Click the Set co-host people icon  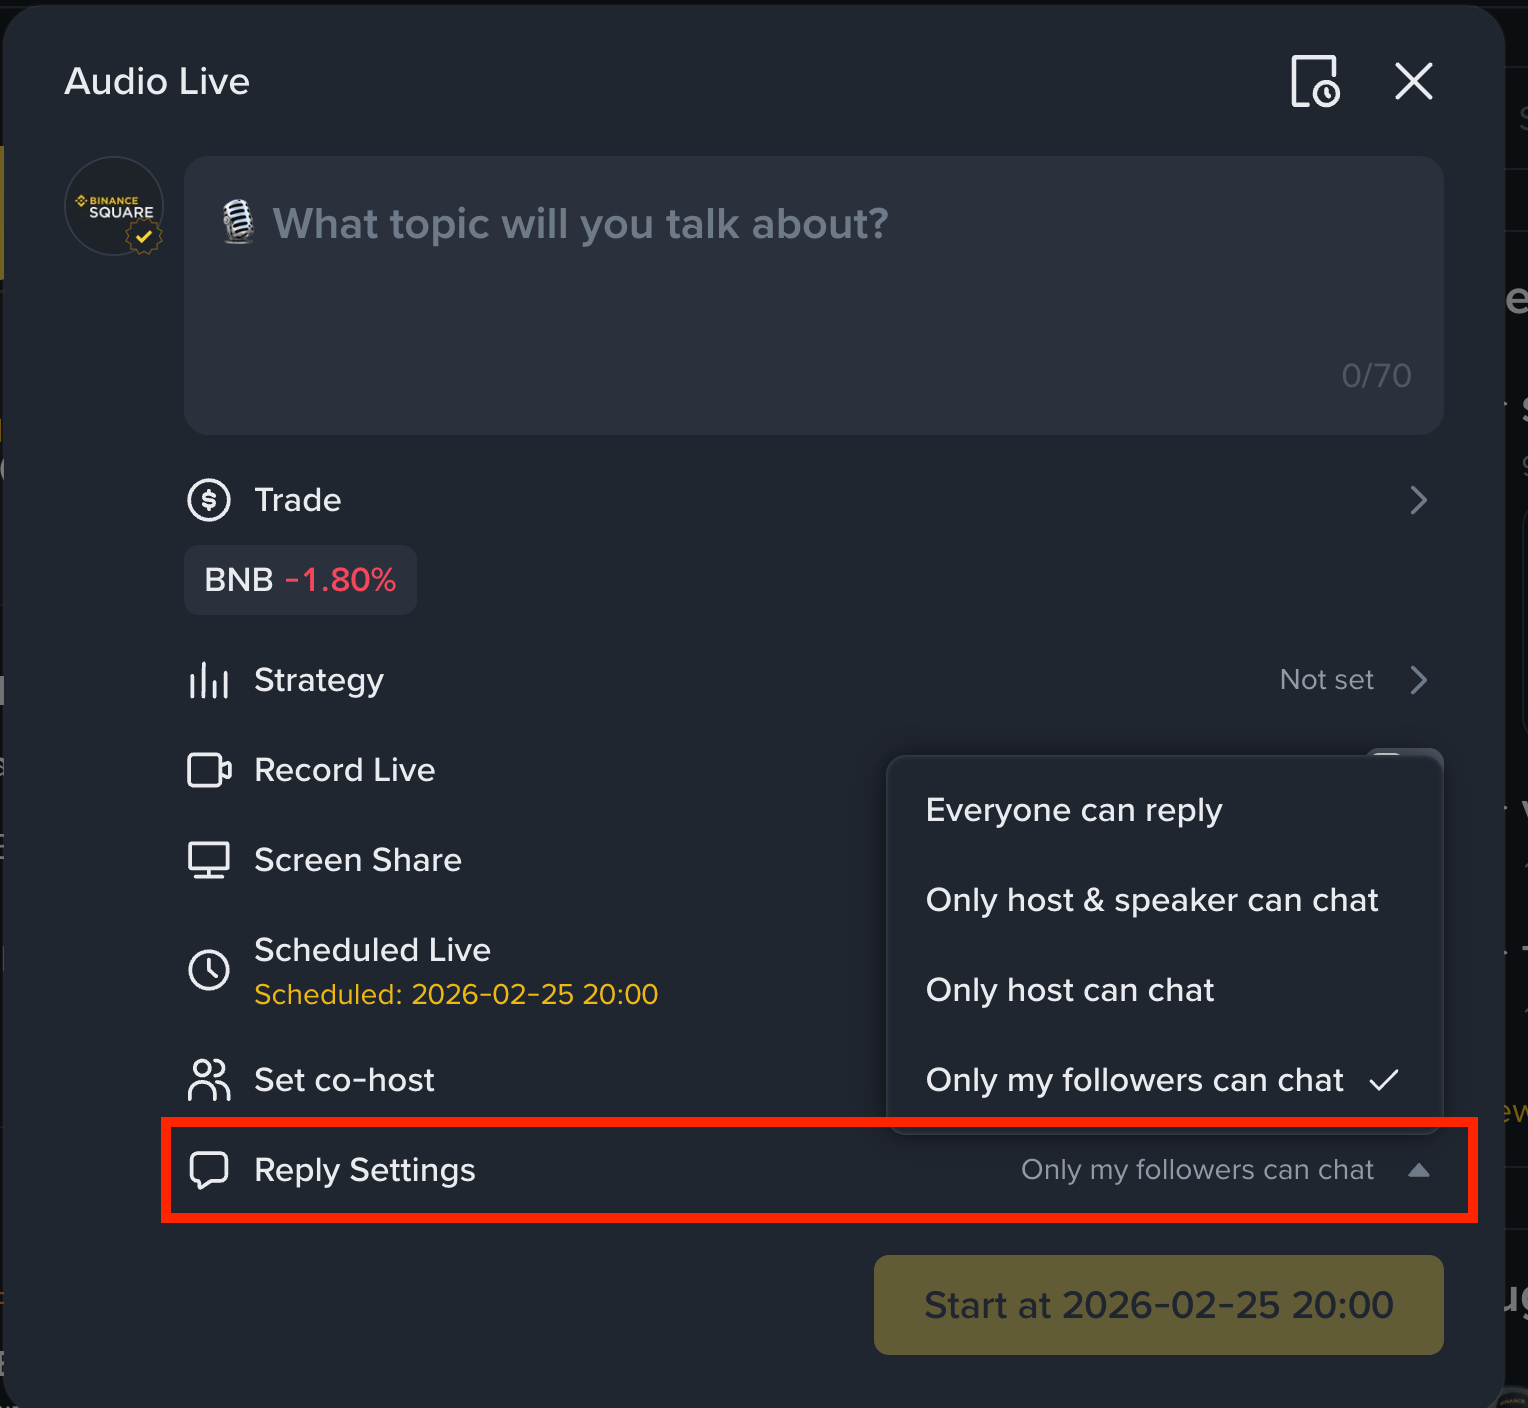point(209,1080)
